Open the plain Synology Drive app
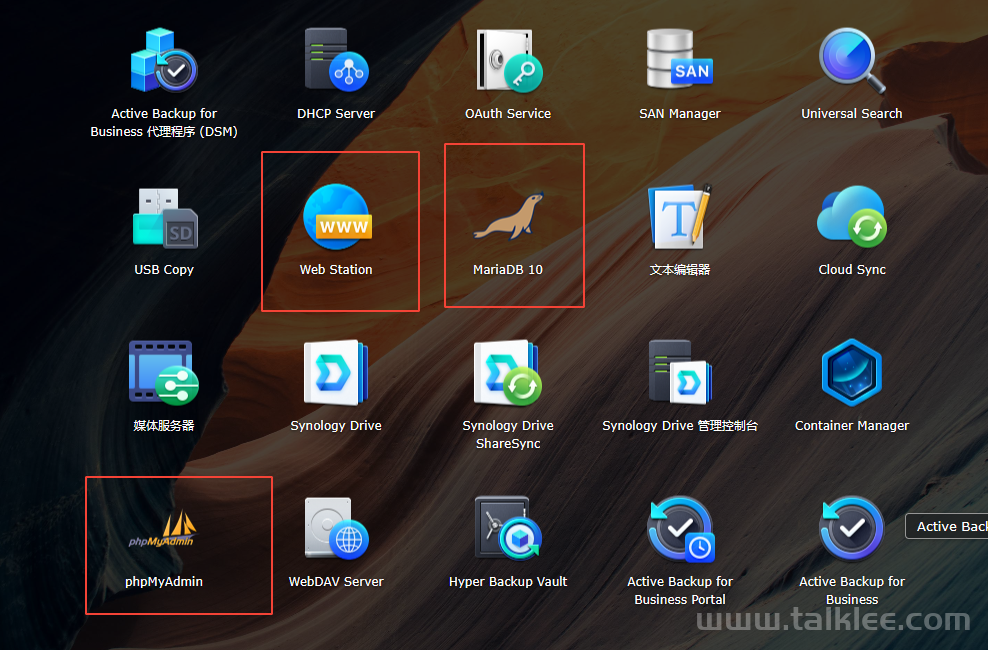988x650 pixels. [336, 373]
